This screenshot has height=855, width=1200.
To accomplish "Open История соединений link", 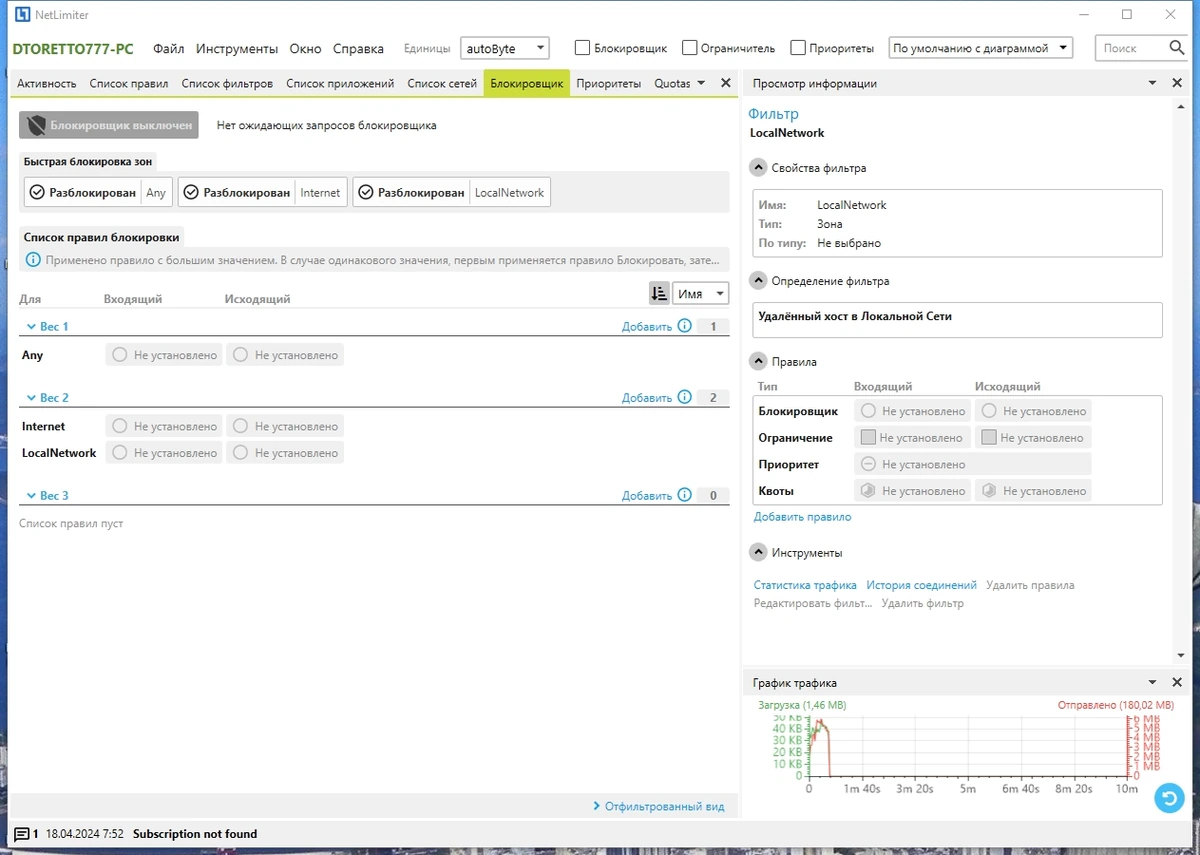I will point(921,585).
